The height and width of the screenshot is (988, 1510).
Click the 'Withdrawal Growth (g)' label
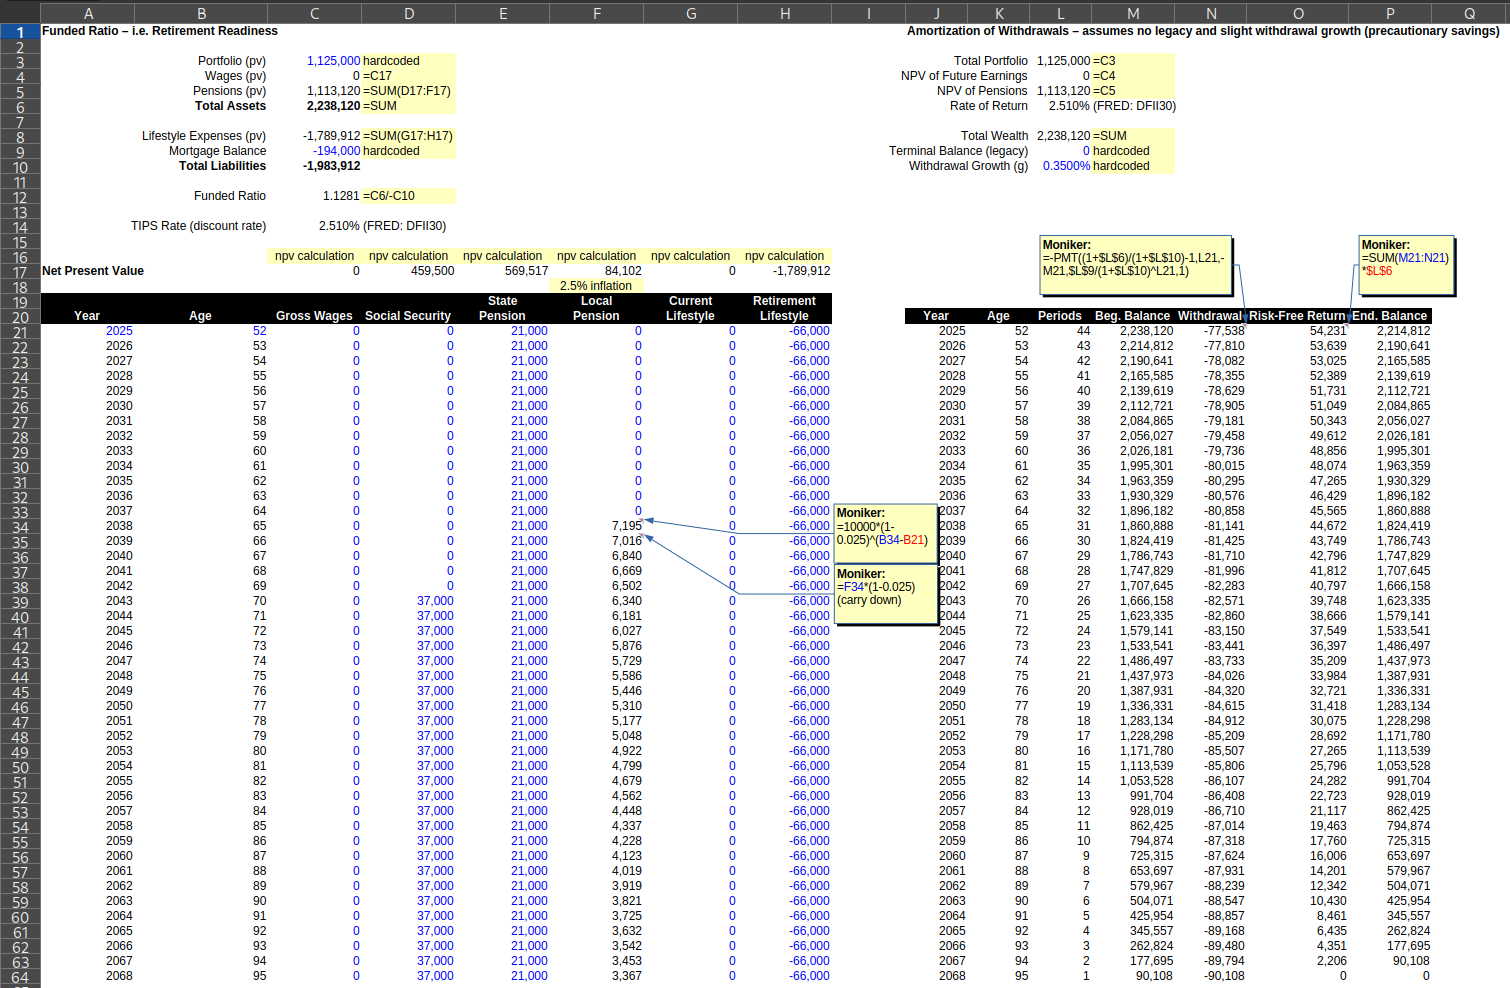(x=968, y=166)
